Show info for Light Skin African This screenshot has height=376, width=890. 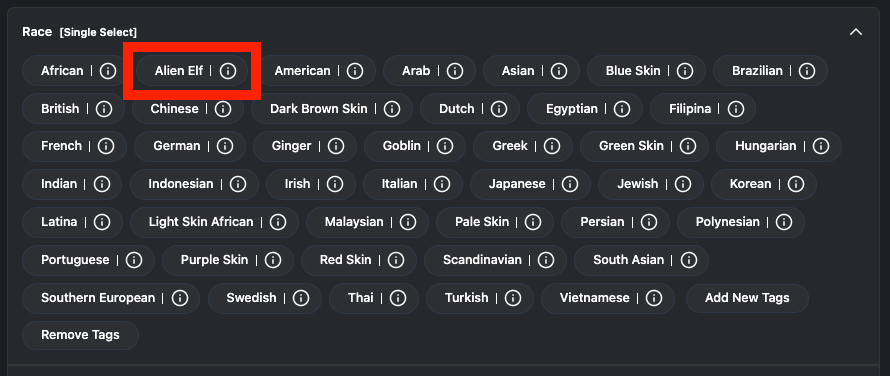pos(278,222)
